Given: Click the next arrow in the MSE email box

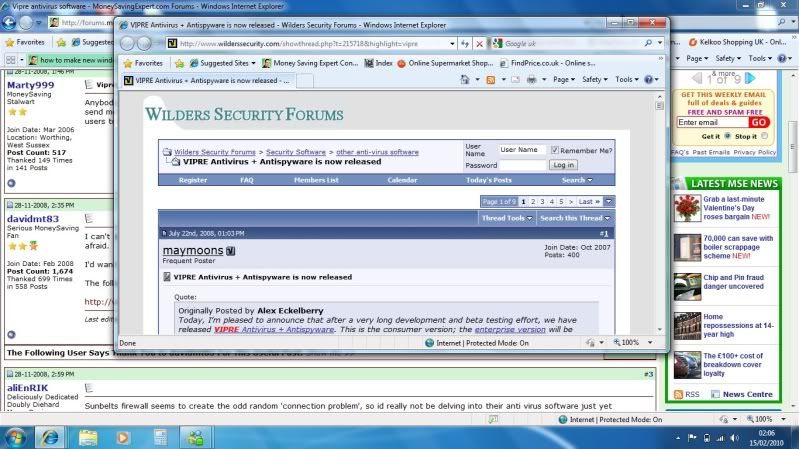Looking at the screenshot, I should pyautogui.click(x=750, y=78).
